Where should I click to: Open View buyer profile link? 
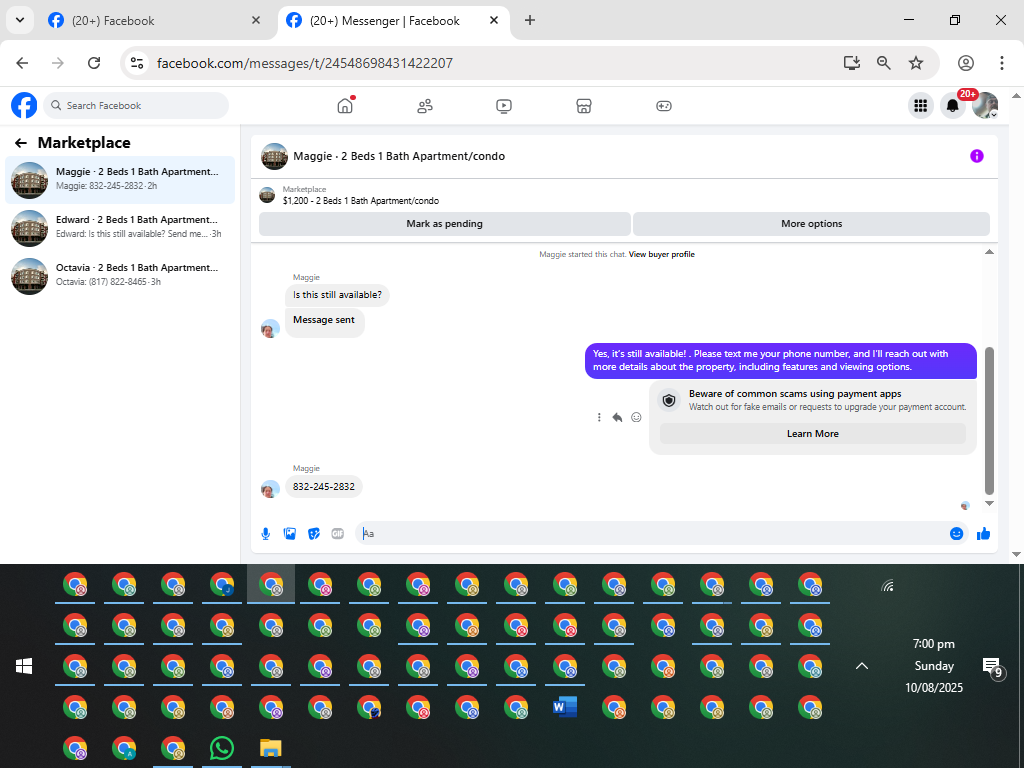pos(662,254)
